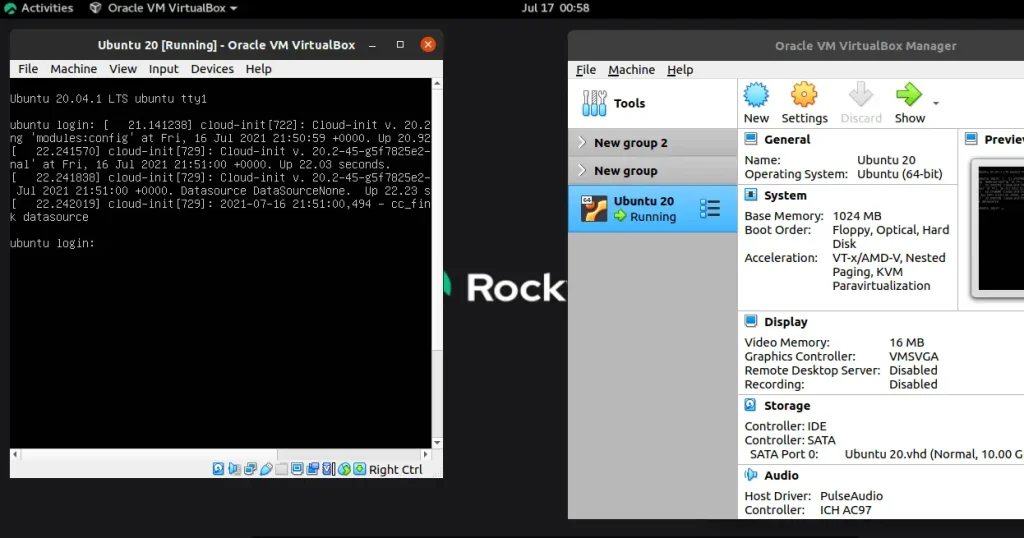Click the keyboard capture green arrow indicator
This screenshot has width=1024, height=538.
[360, 469]
